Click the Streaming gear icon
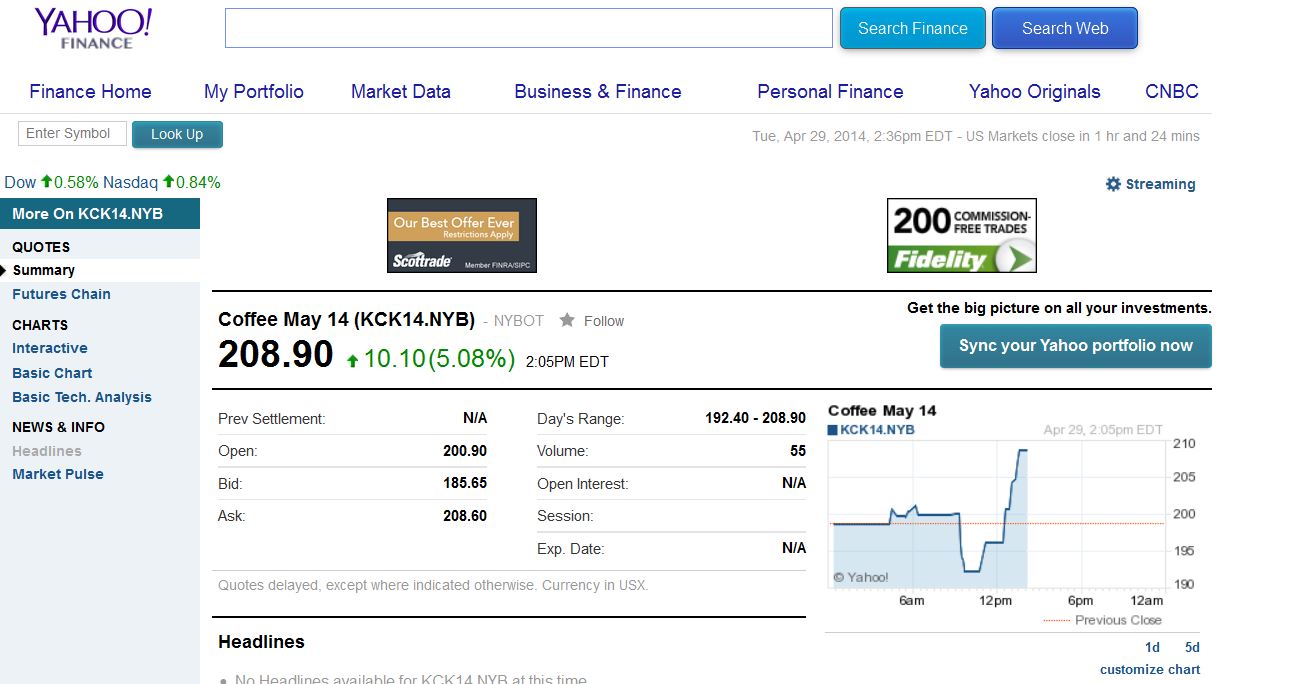 click(x=1113, y=184)
